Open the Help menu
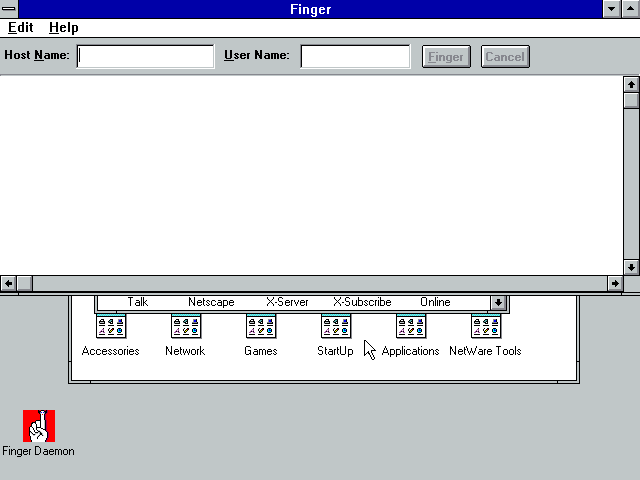 coord(64,27)
